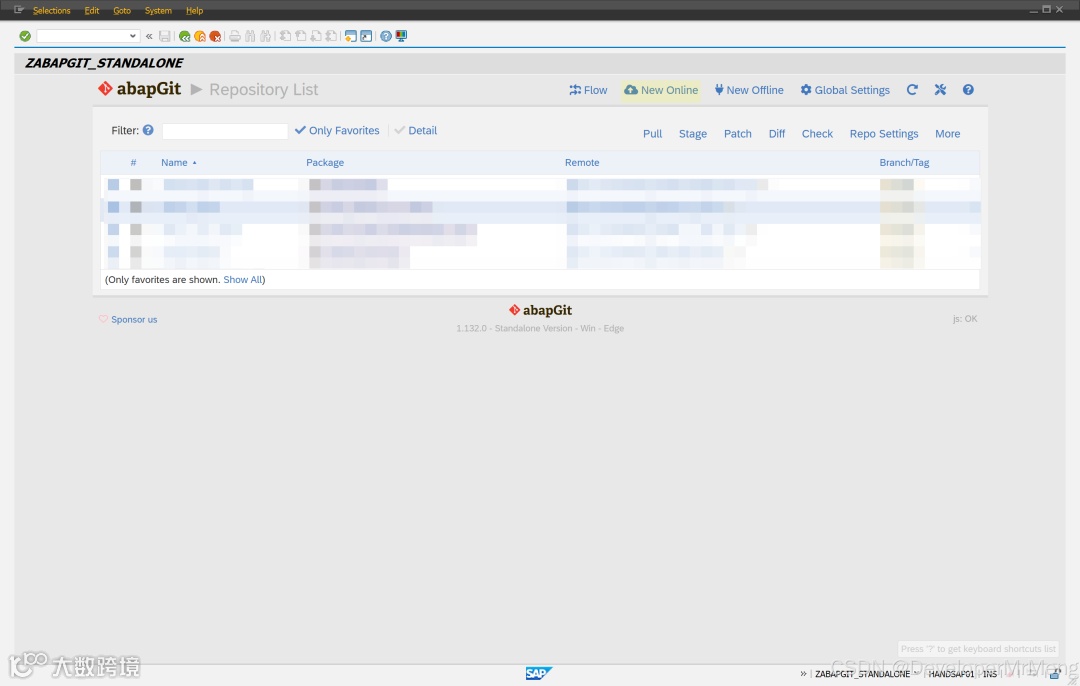This screenshot has height=686, width=1080.
Task: Expand the More dropdown menu
Action: pos(948,134)
